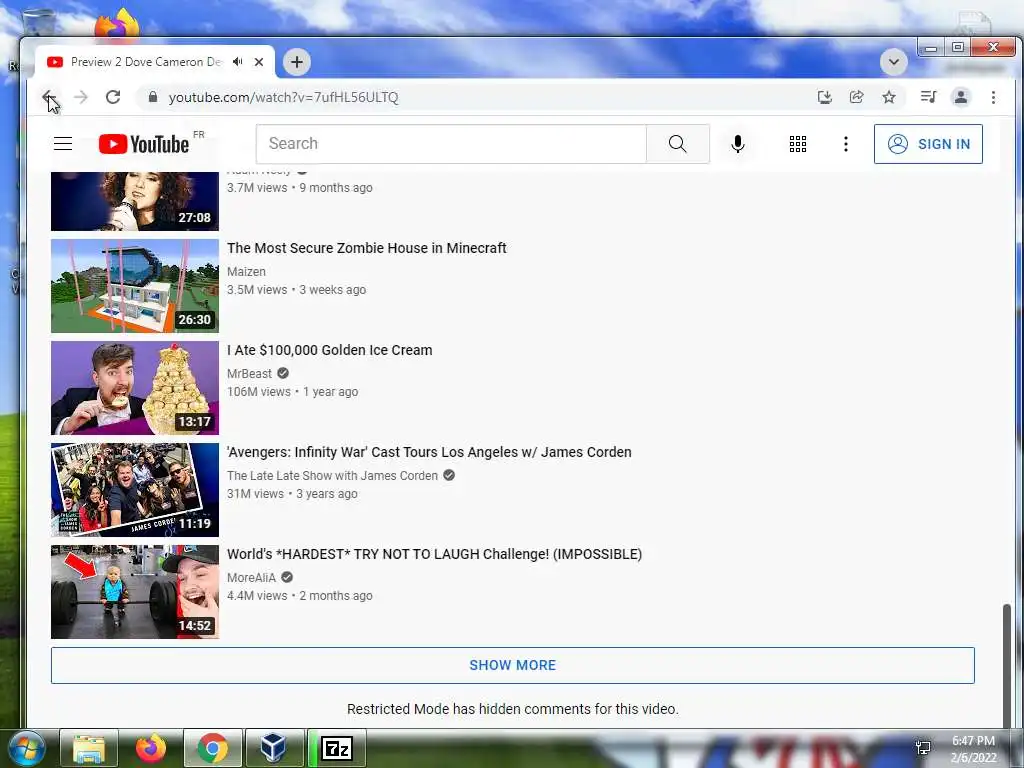Visit the MrBeast channel name
The image size is (1024, 768).
click(249, 374)
